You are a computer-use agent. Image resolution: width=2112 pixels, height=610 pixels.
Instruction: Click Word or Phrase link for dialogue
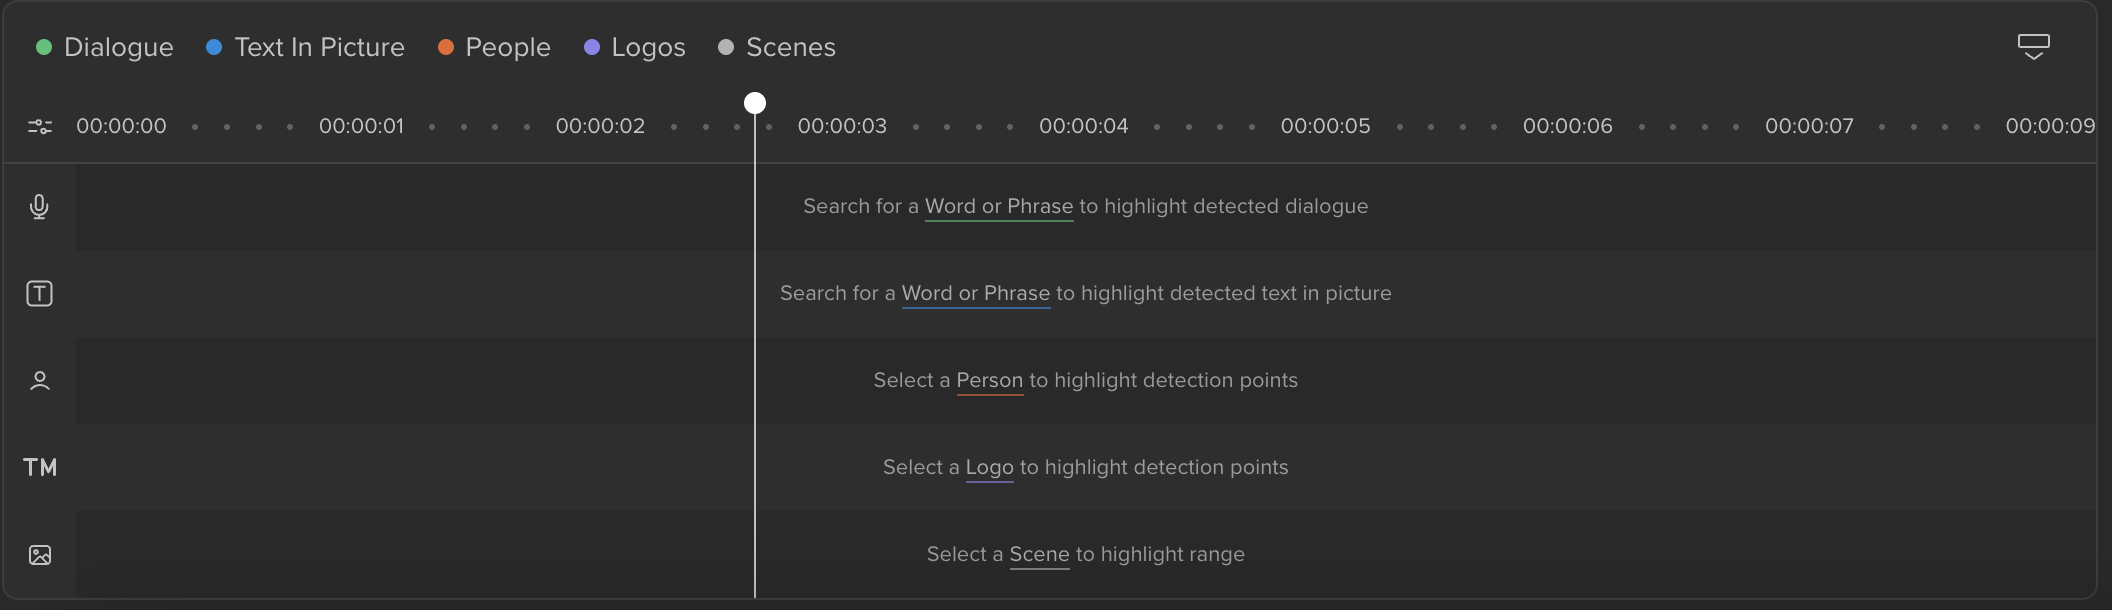point(999,206)
